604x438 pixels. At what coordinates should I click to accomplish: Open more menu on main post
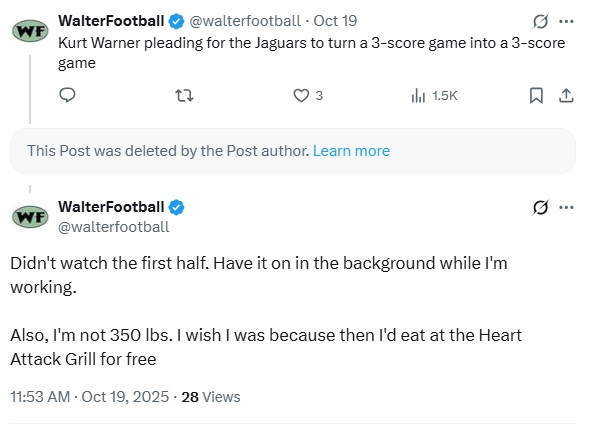click(567, 208)
